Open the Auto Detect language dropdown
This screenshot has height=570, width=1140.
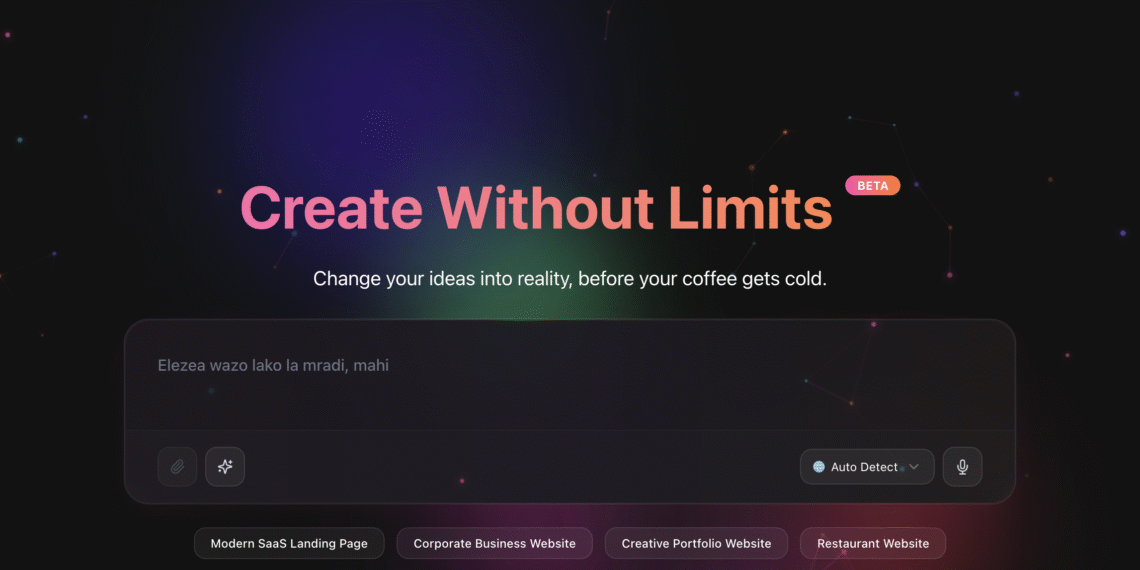[x=867, y=467]
